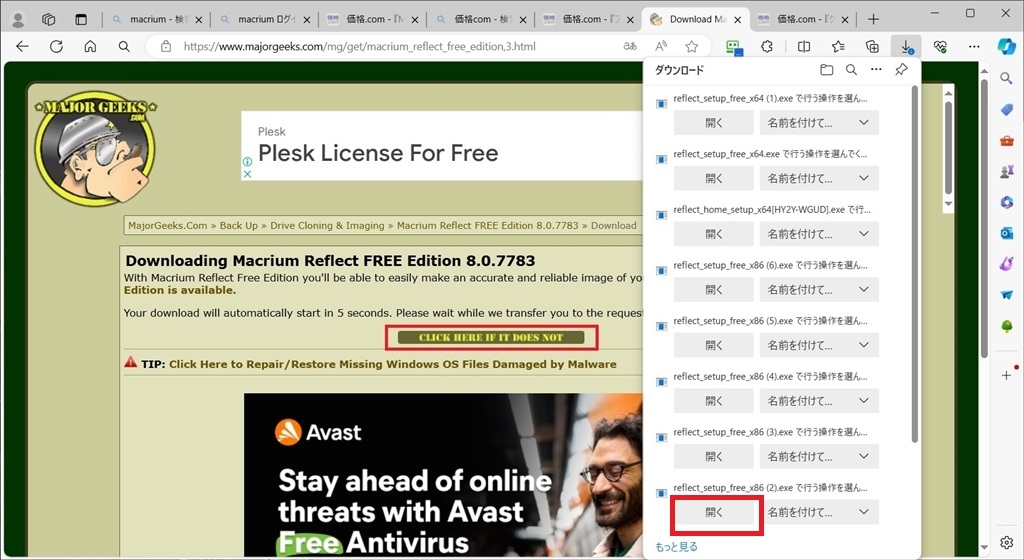Close the Plesk ad with X icon
The height and width of the screenshot is (560, 1024).
coord(248,174)
